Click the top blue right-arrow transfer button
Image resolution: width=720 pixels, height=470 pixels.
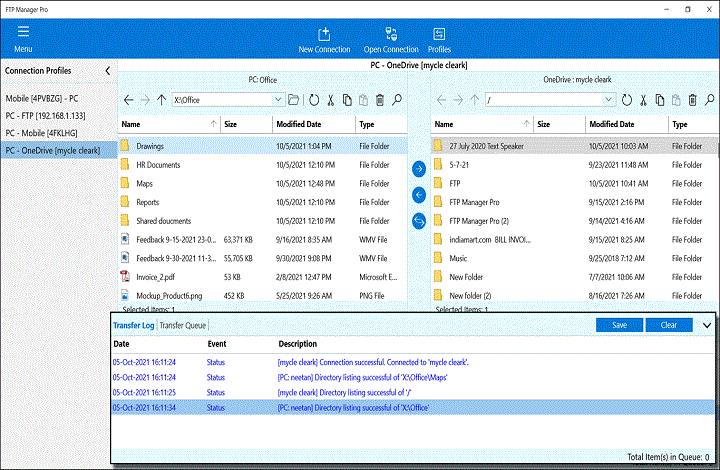419,169
